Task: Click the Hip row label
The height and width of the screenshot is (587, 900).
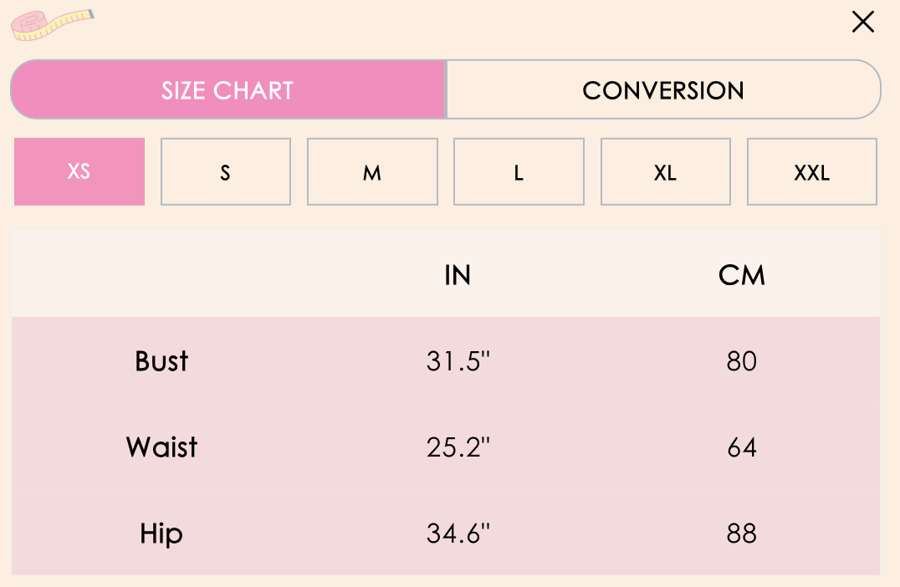Action: coord(161,533)
